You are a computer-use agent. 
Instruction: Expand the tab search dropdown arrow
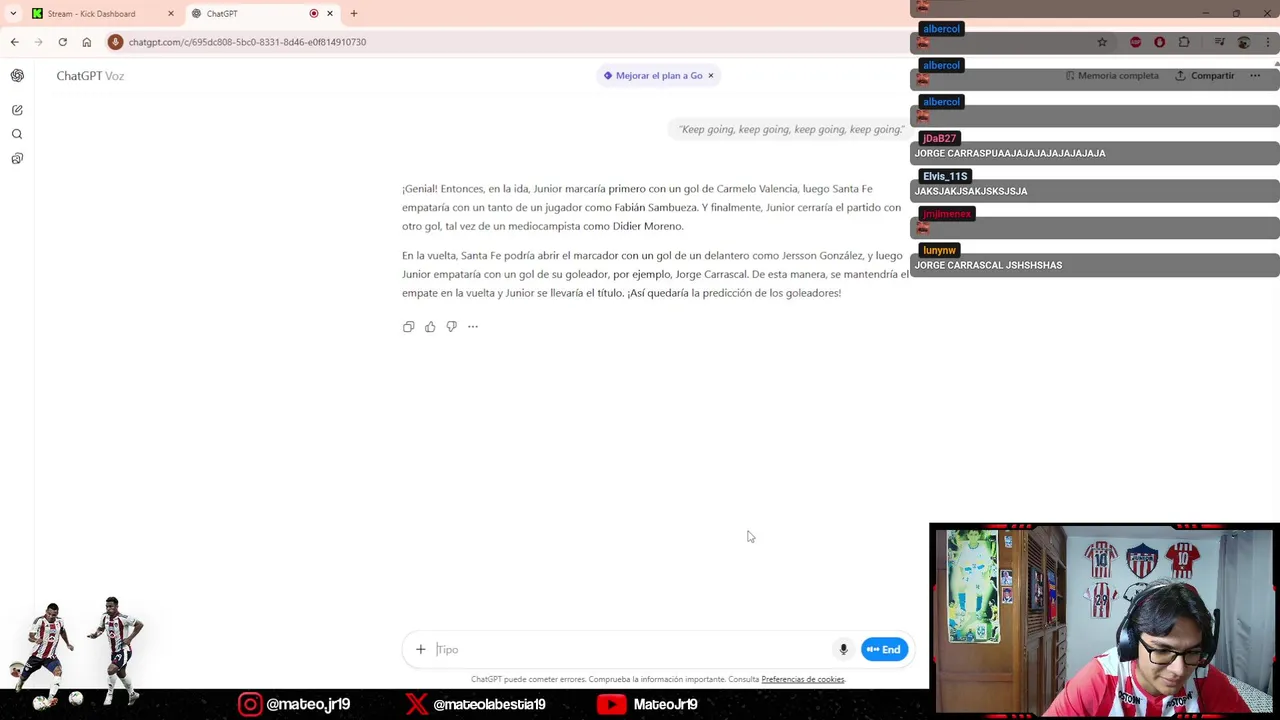pyautogui.click(x=13, y=14)
